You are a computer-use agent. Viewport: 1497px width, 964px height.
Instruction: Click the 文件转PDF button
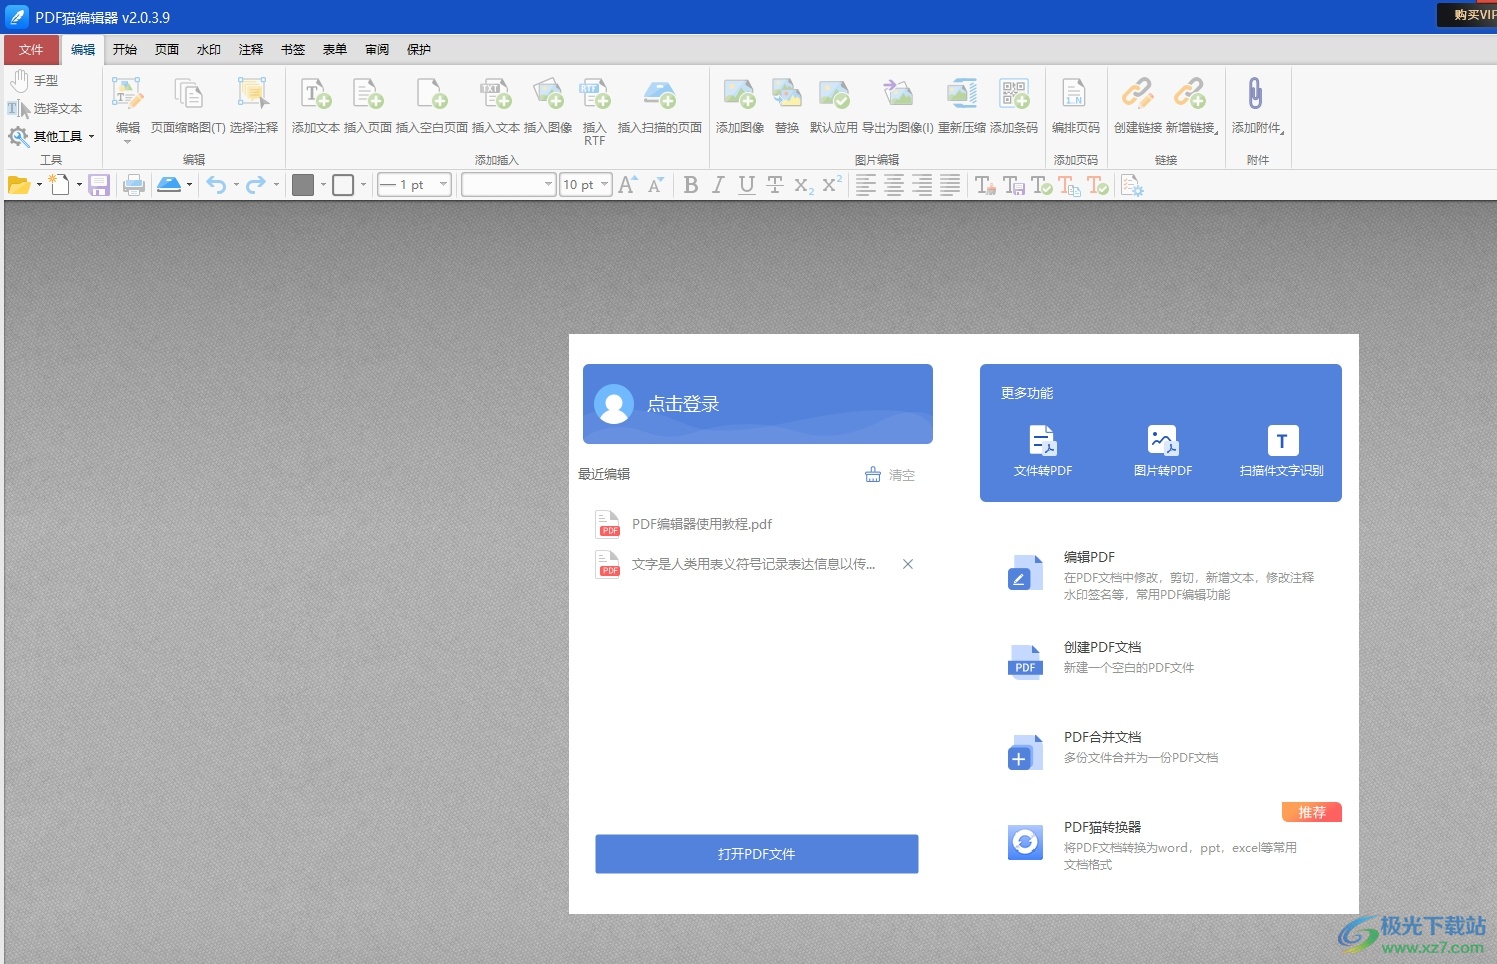(x=1043, y=452)
